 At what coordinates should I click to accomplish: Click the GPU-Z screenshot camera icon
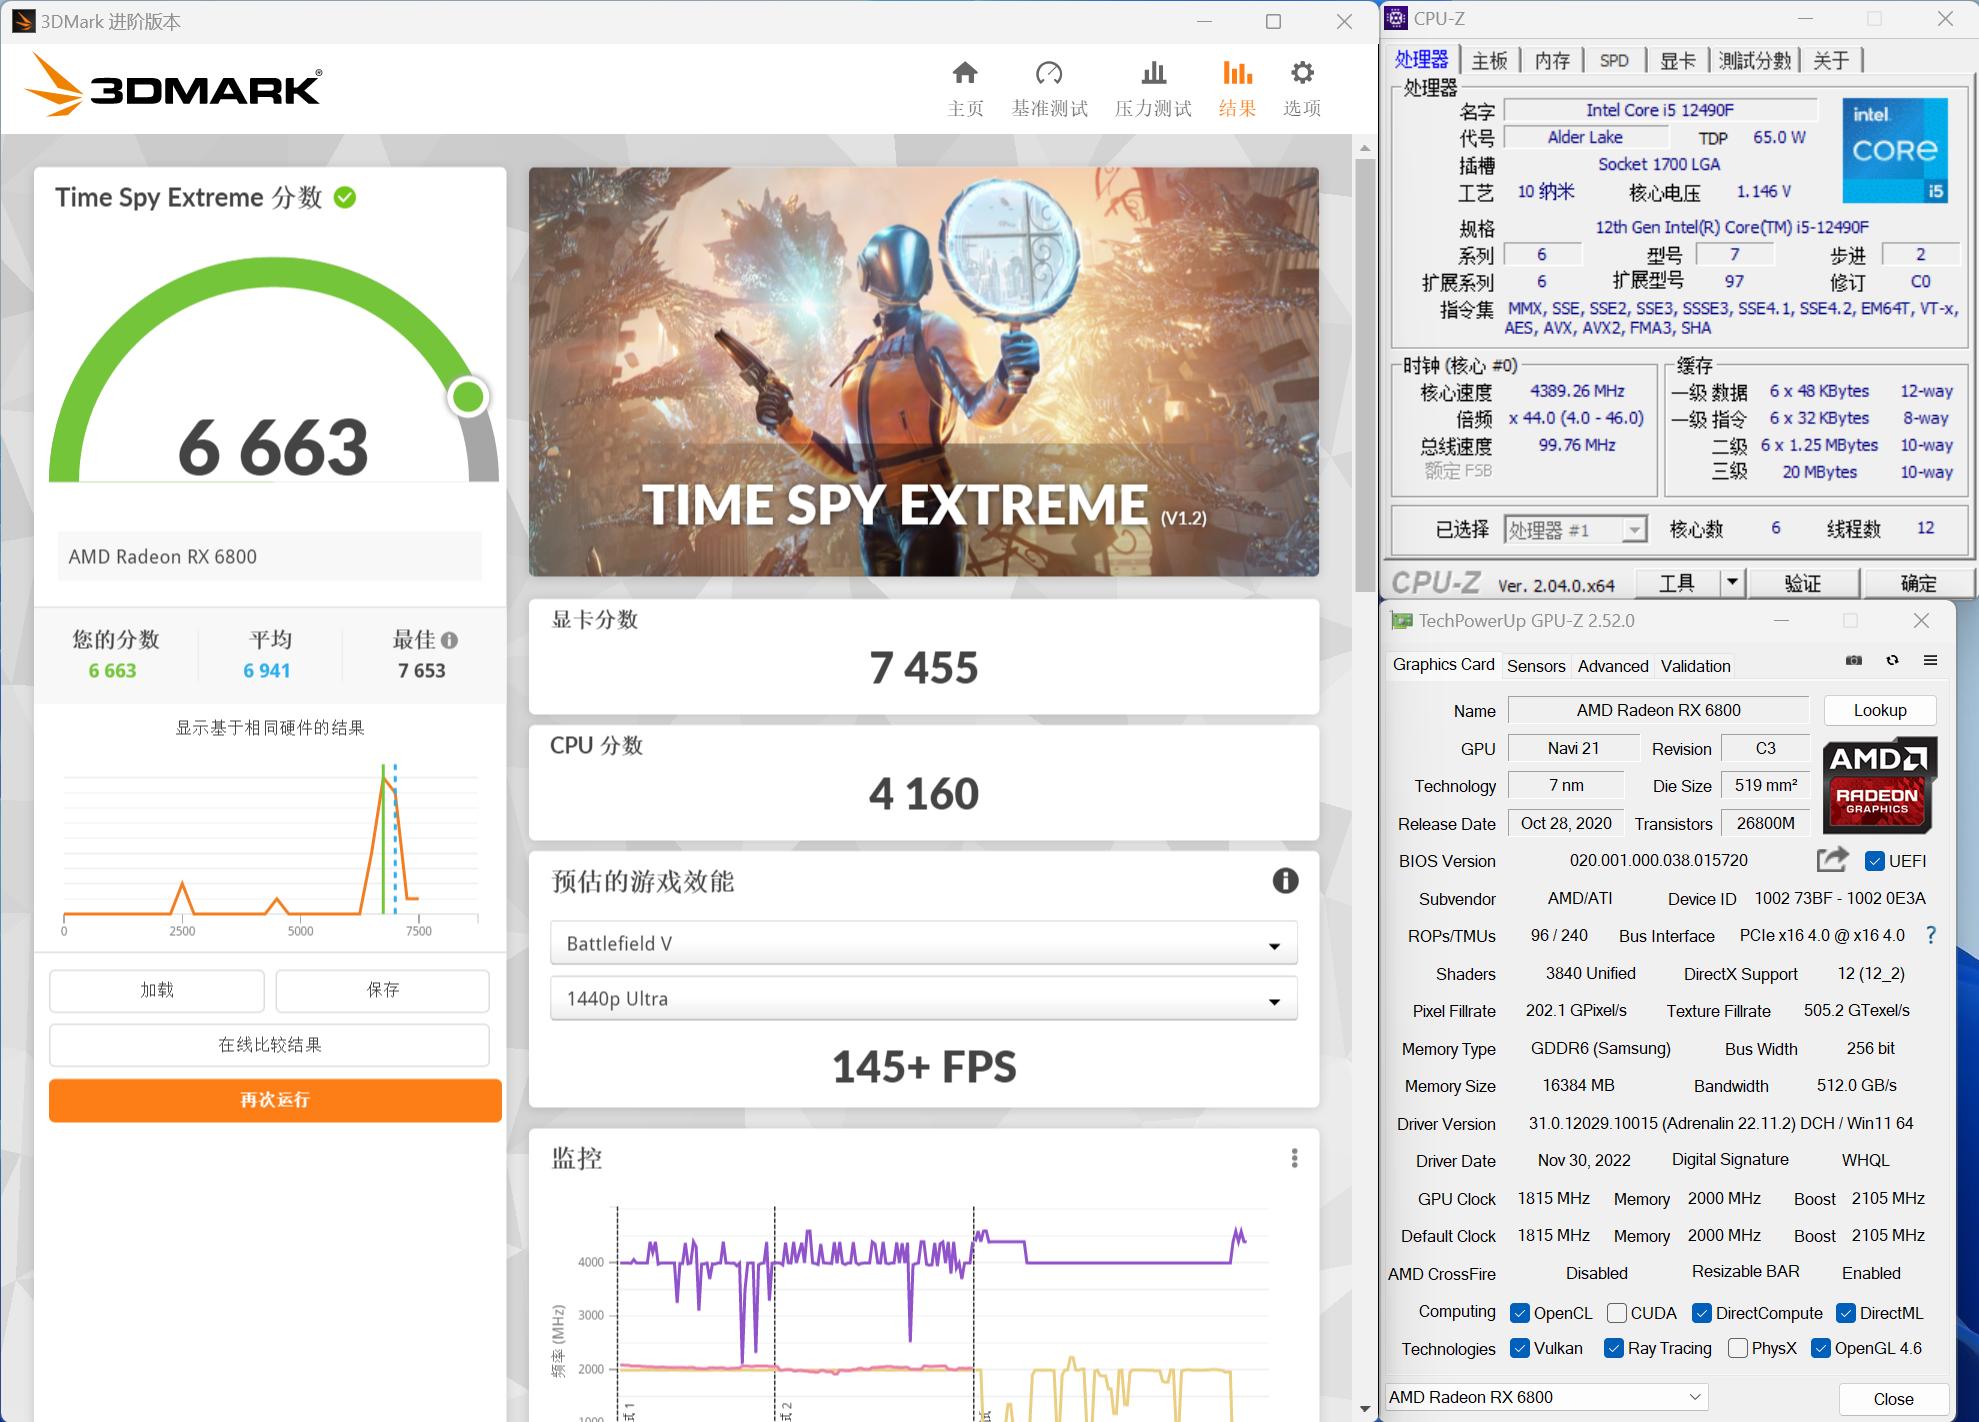[x=1854, y=661]
